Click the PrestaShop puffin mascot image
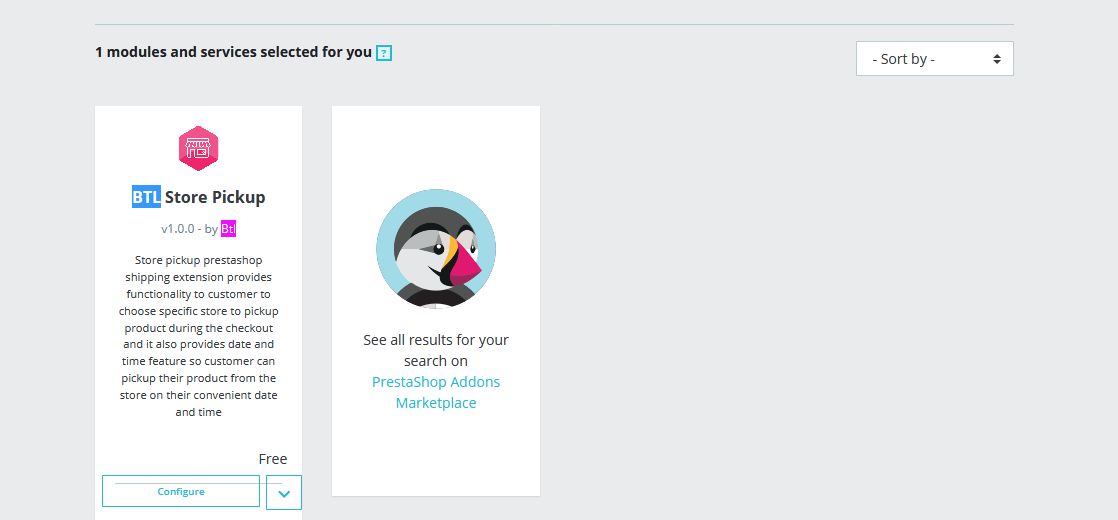Screen dimensions: 1118x520 tap(436, 248)
